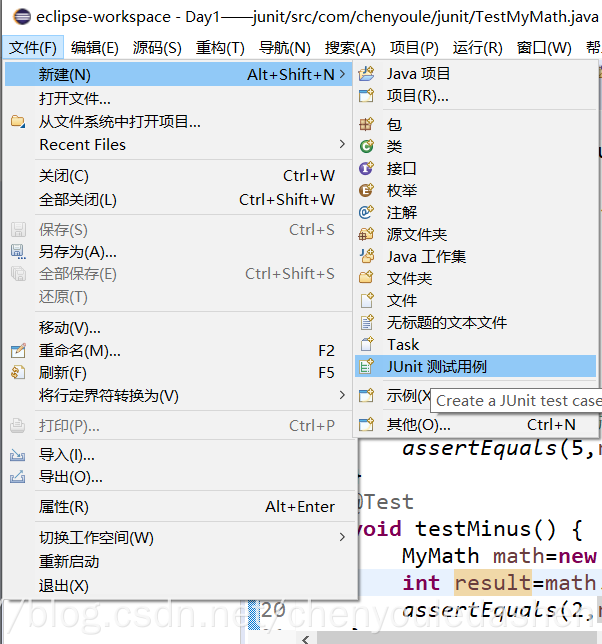
Task: Open the 运行(R) menu
Action: [x=478, y=48]
